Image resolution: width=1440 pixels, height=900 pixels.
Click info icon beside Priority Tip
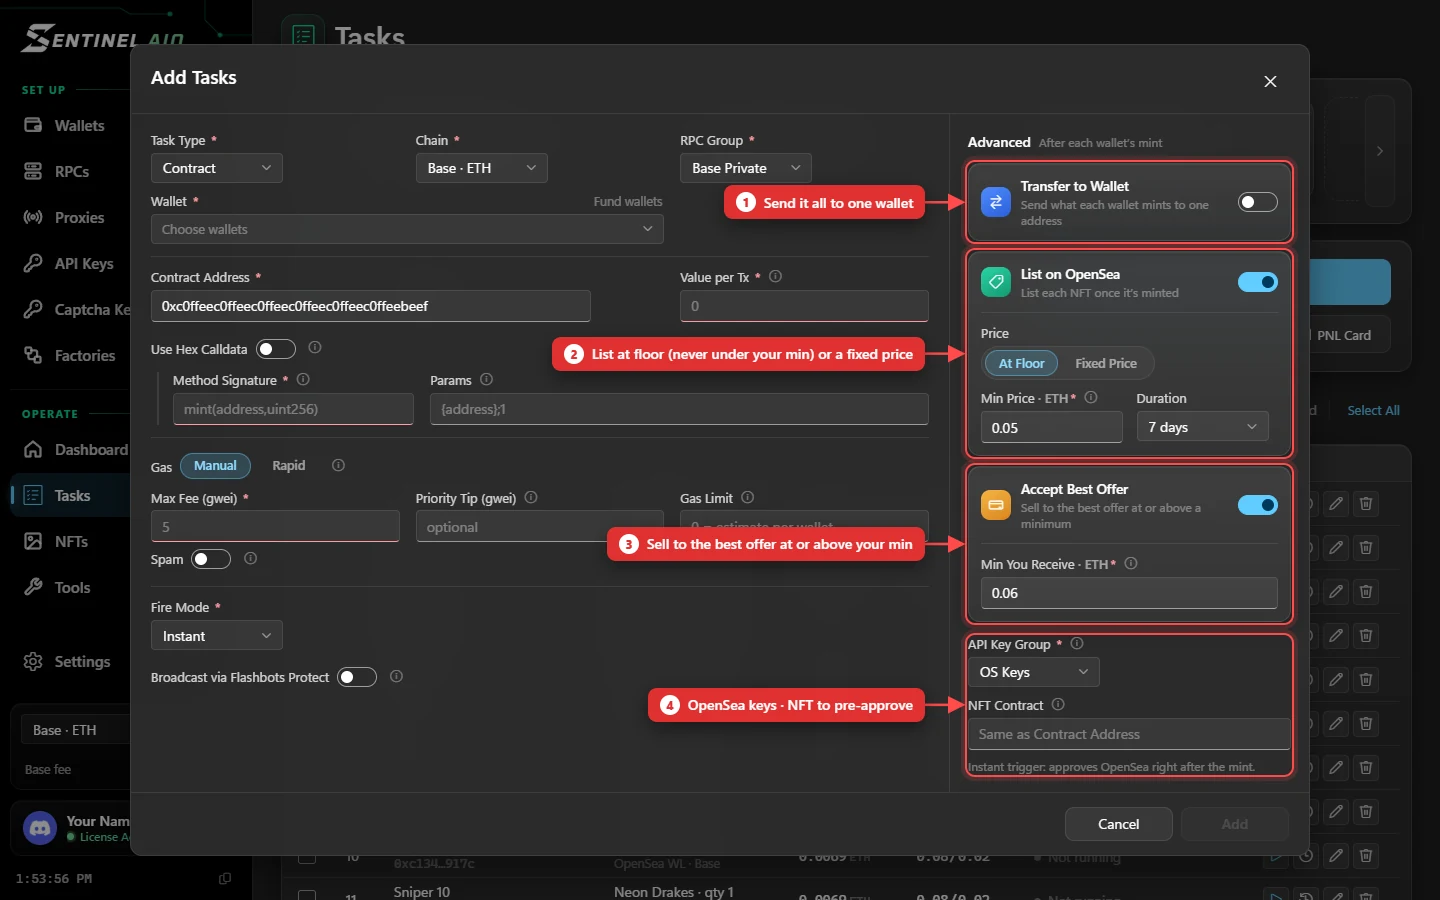[x=531, y=498]
